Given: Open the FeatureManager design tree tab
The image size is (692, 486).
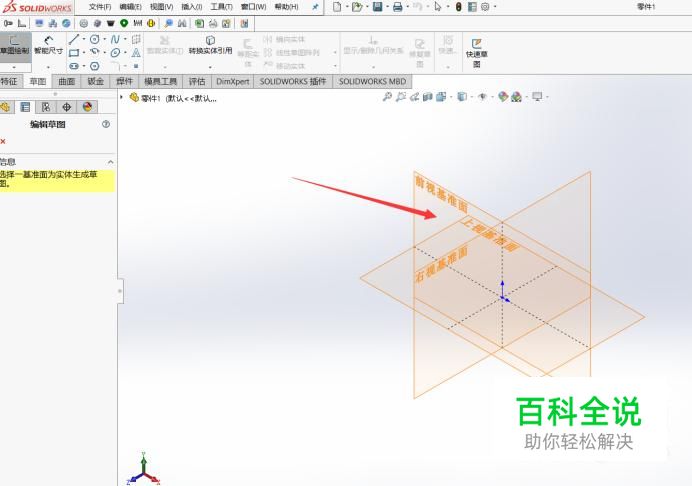Looking at the screenshot, I should point(5,107).
